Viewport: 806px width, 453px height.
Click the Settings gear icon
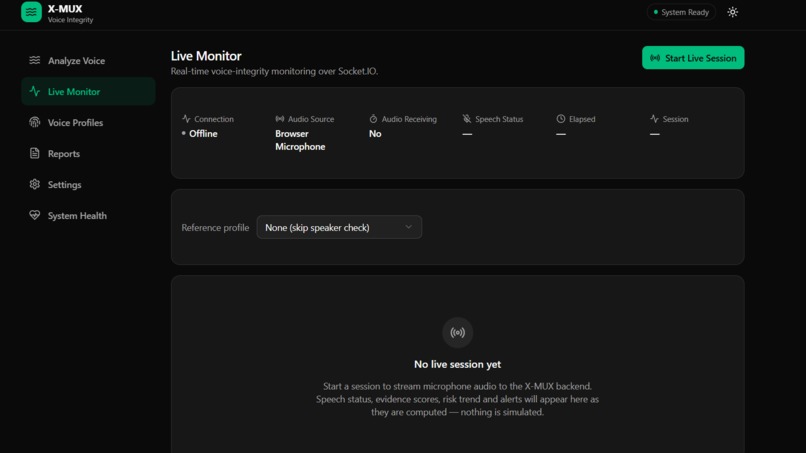[34, 184]
